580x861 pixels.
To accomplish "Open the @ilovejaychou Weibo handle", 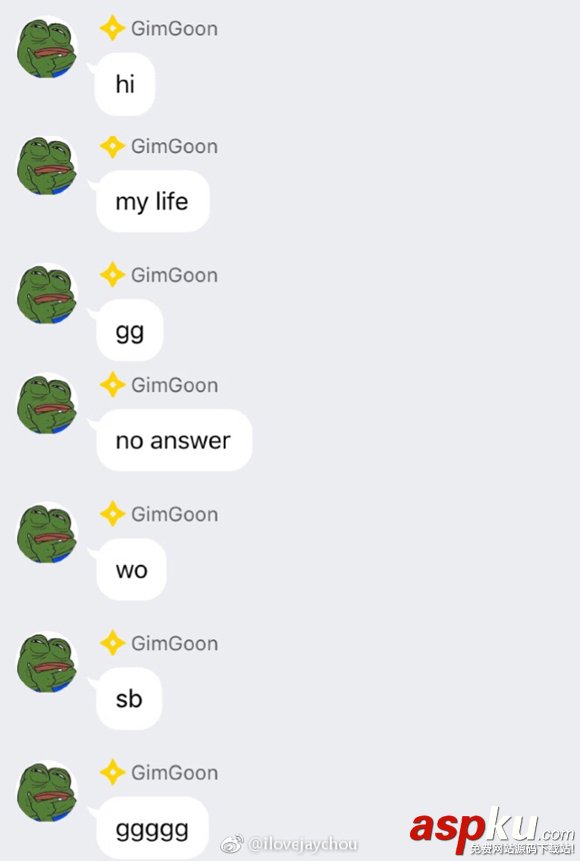I will (303, 844).
